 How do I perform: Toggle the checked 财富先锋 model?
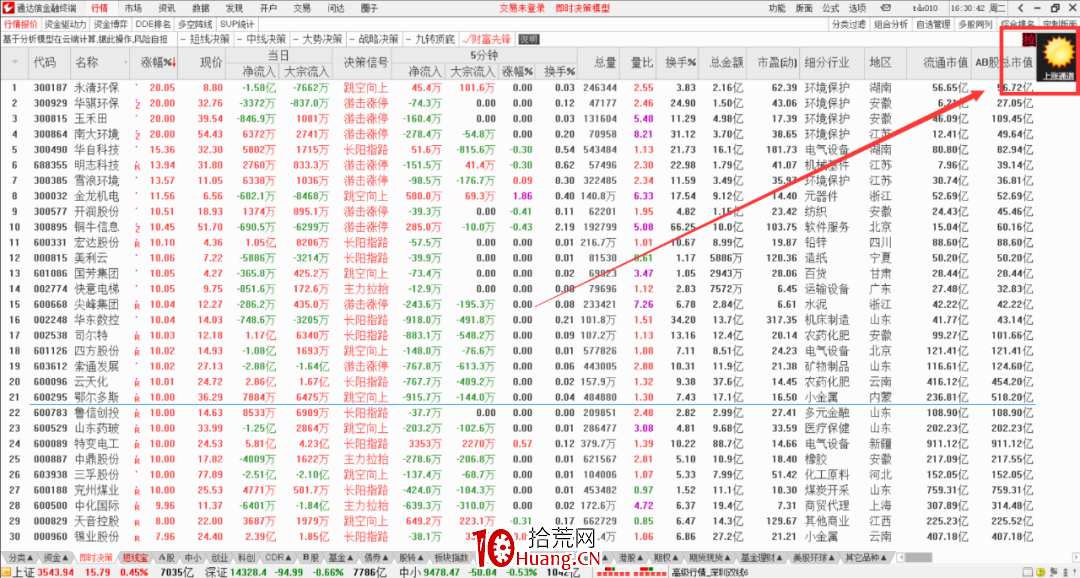[x=486, y=39]
